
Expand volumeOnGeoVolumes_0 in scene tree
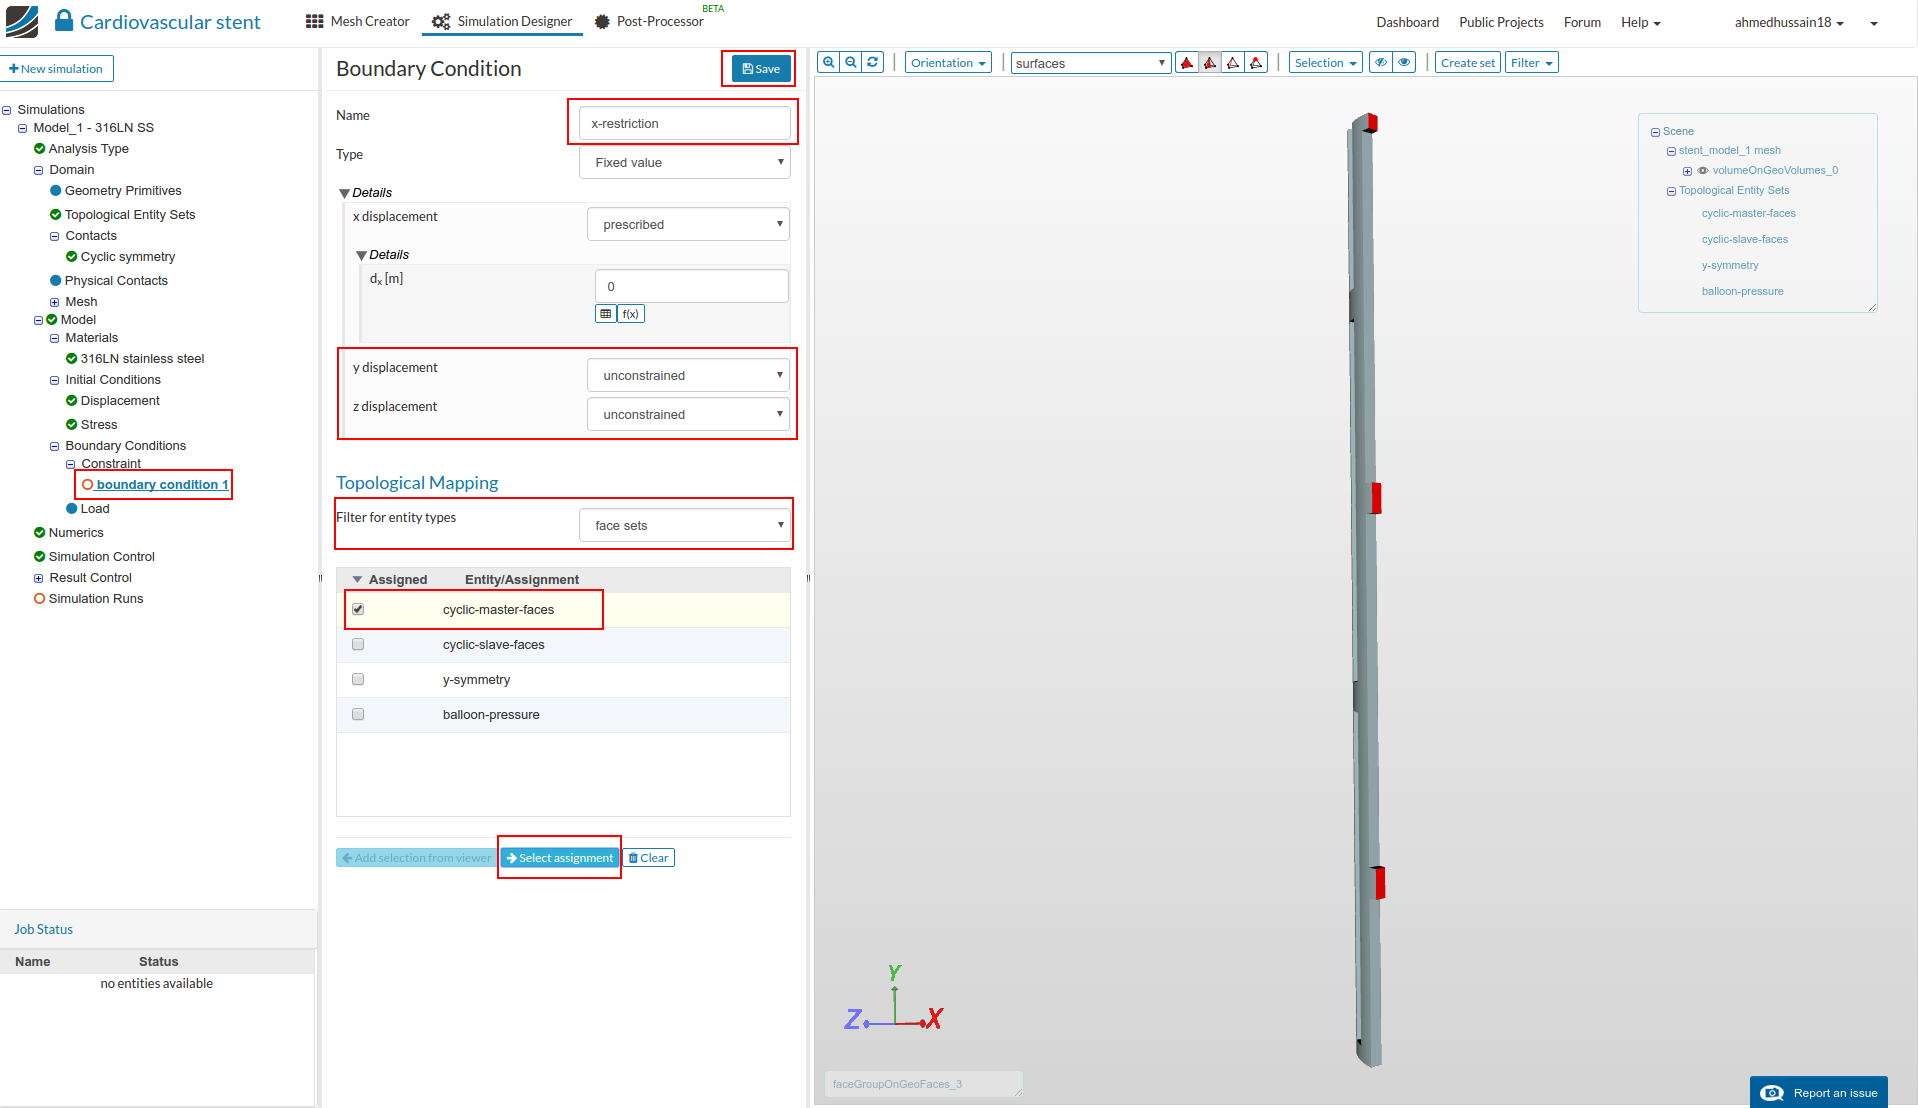(1687, 171)
